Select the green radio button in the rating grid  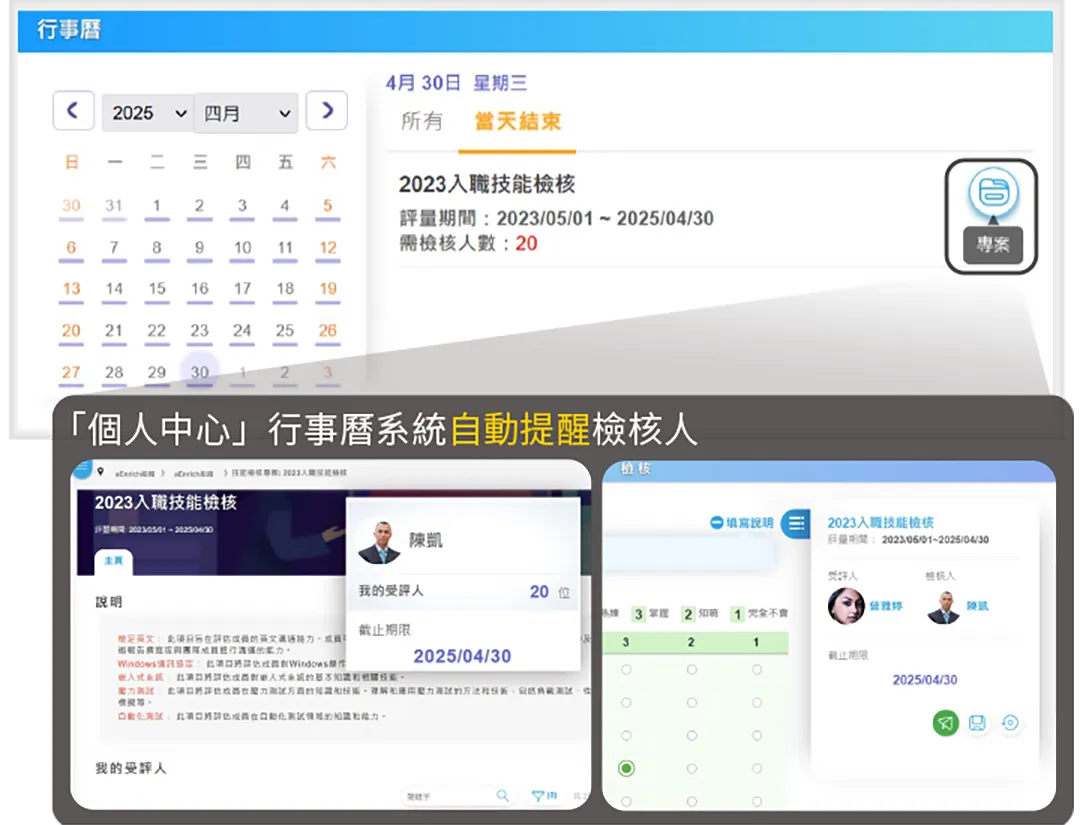(x=624, y=768)
